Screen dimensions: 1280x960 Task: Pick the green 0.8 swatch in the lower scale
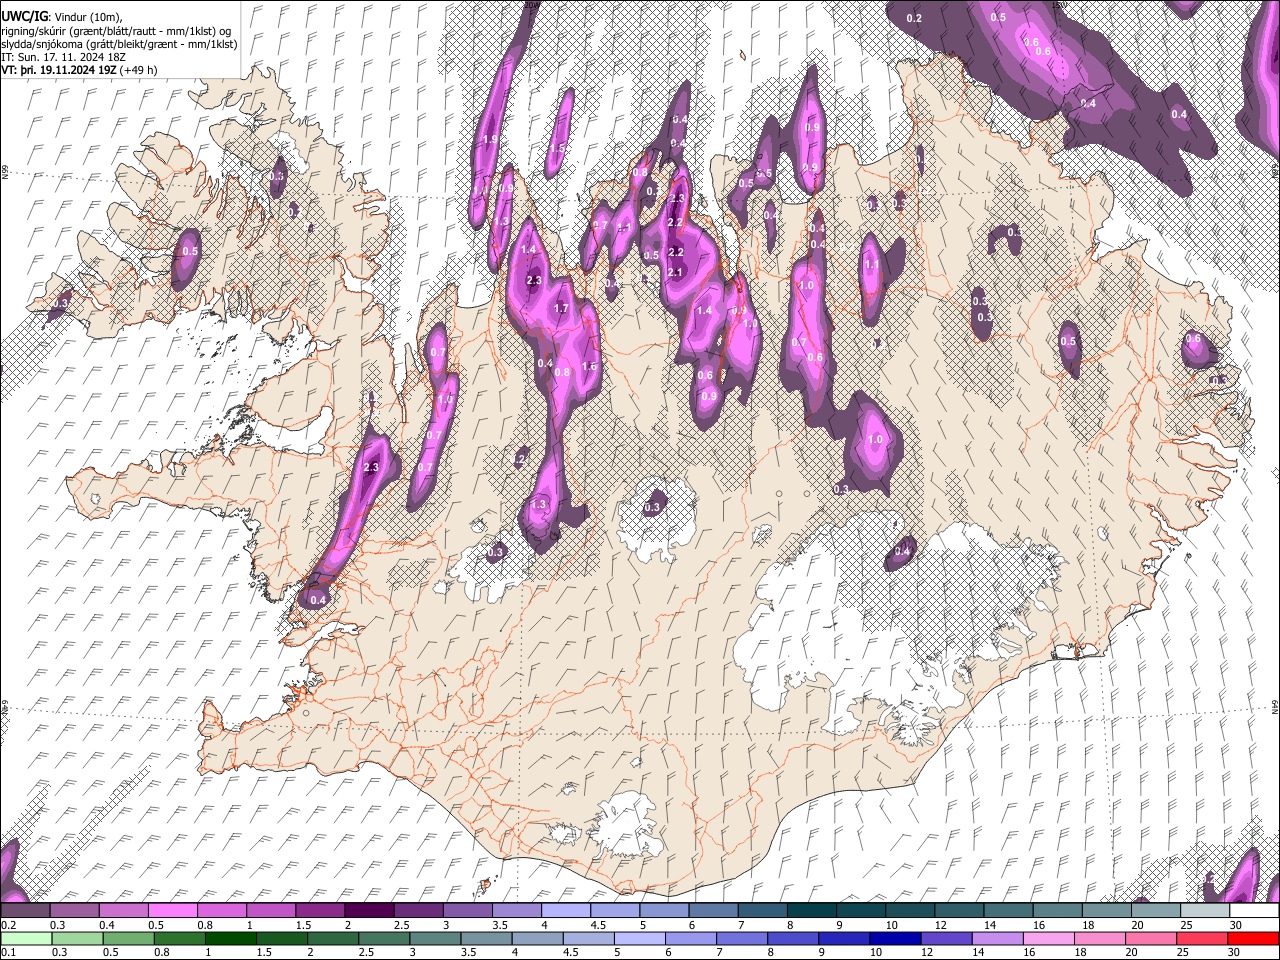point(180,938)
